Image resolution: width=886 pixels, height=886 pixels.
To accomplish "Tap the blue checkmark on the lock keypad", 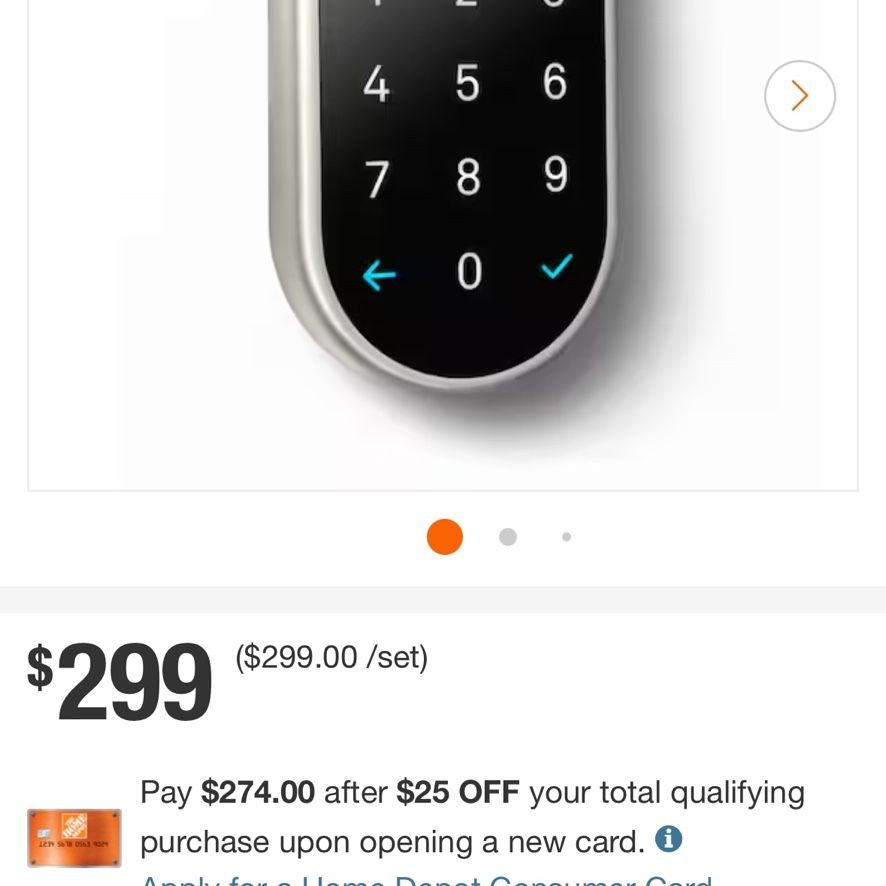I will 557,266.
